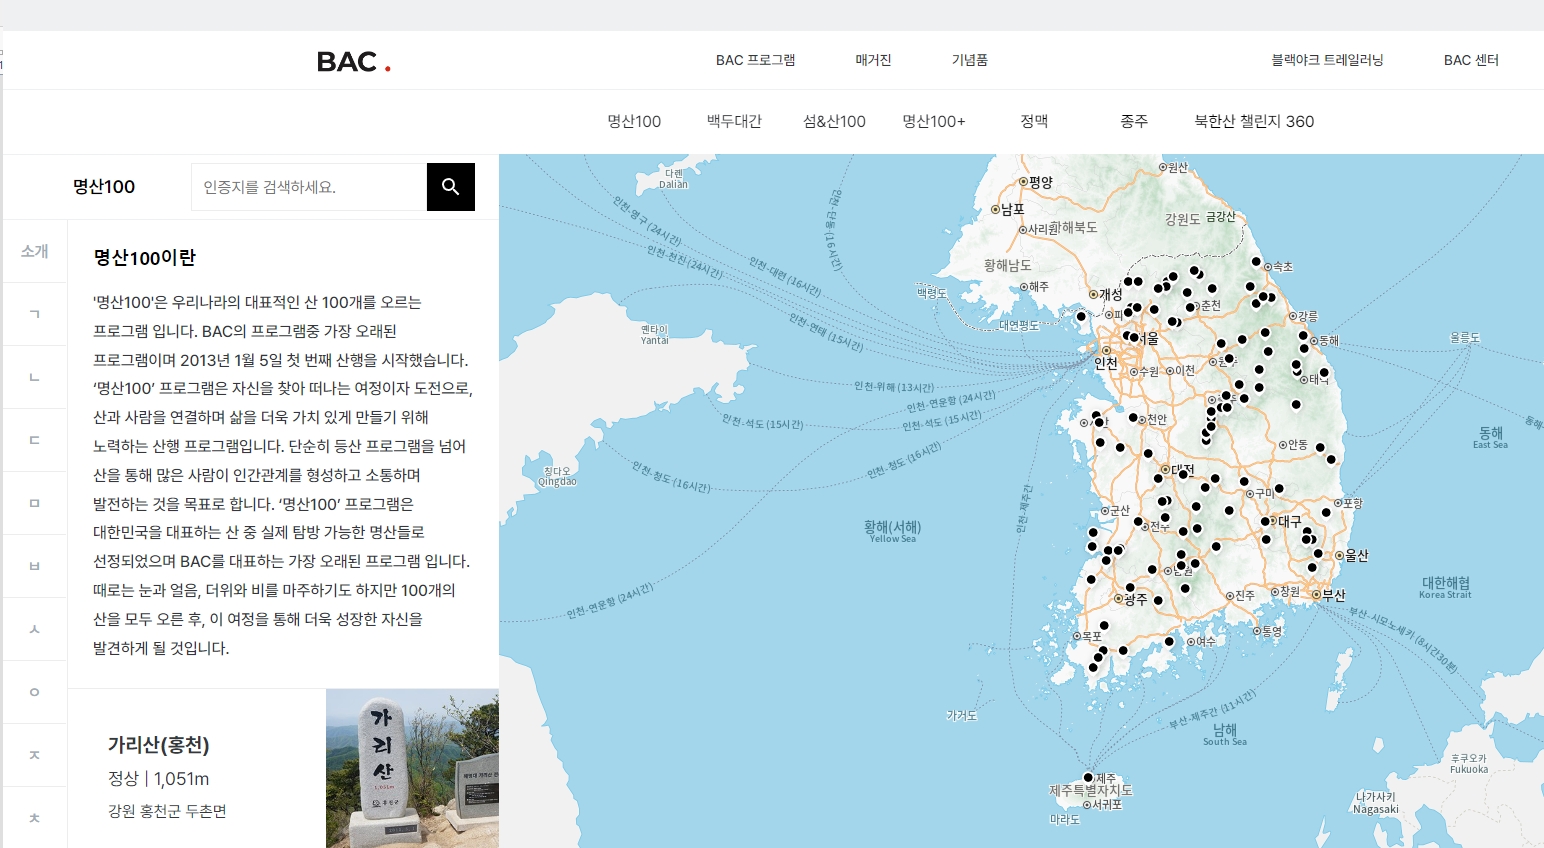Viewport: 1544px width, 848px height.
Task: Click the 가리산 summit stone thumbnail
Action: coord(411,768)
